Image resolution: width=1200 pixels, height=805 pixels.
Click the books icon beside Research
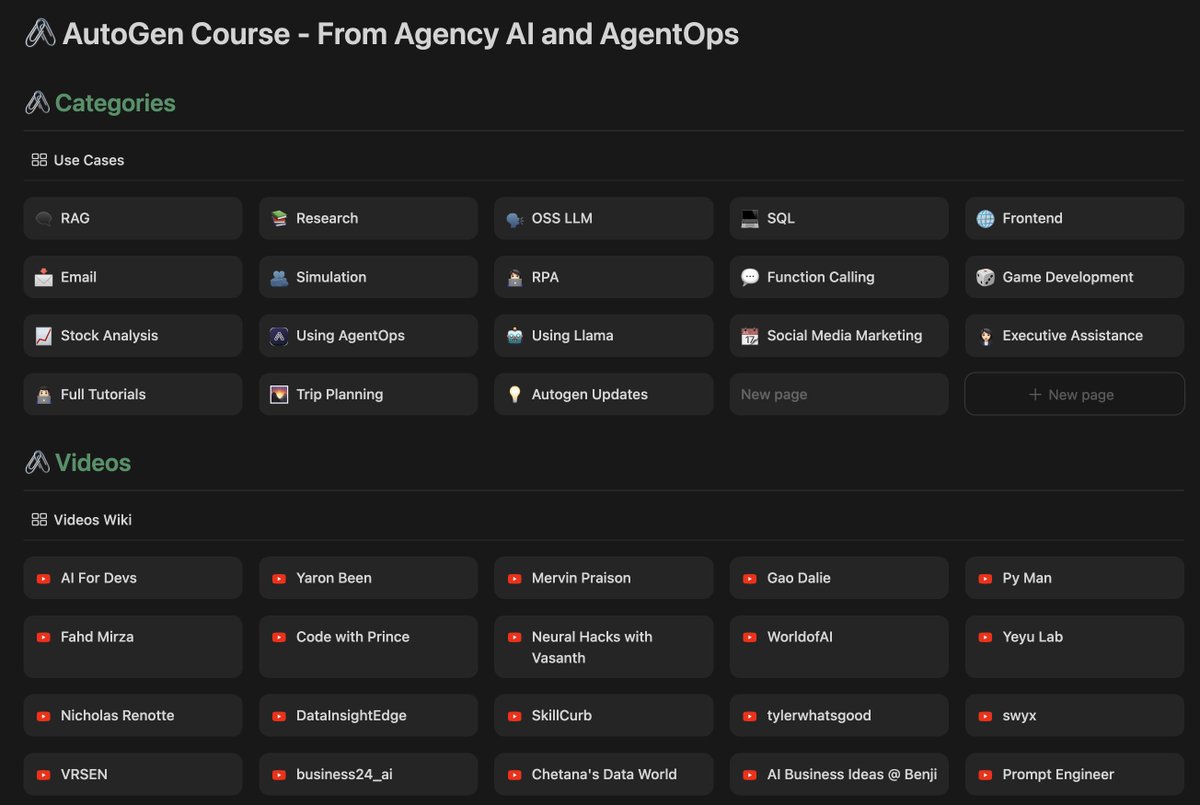(x=279, y=219)
